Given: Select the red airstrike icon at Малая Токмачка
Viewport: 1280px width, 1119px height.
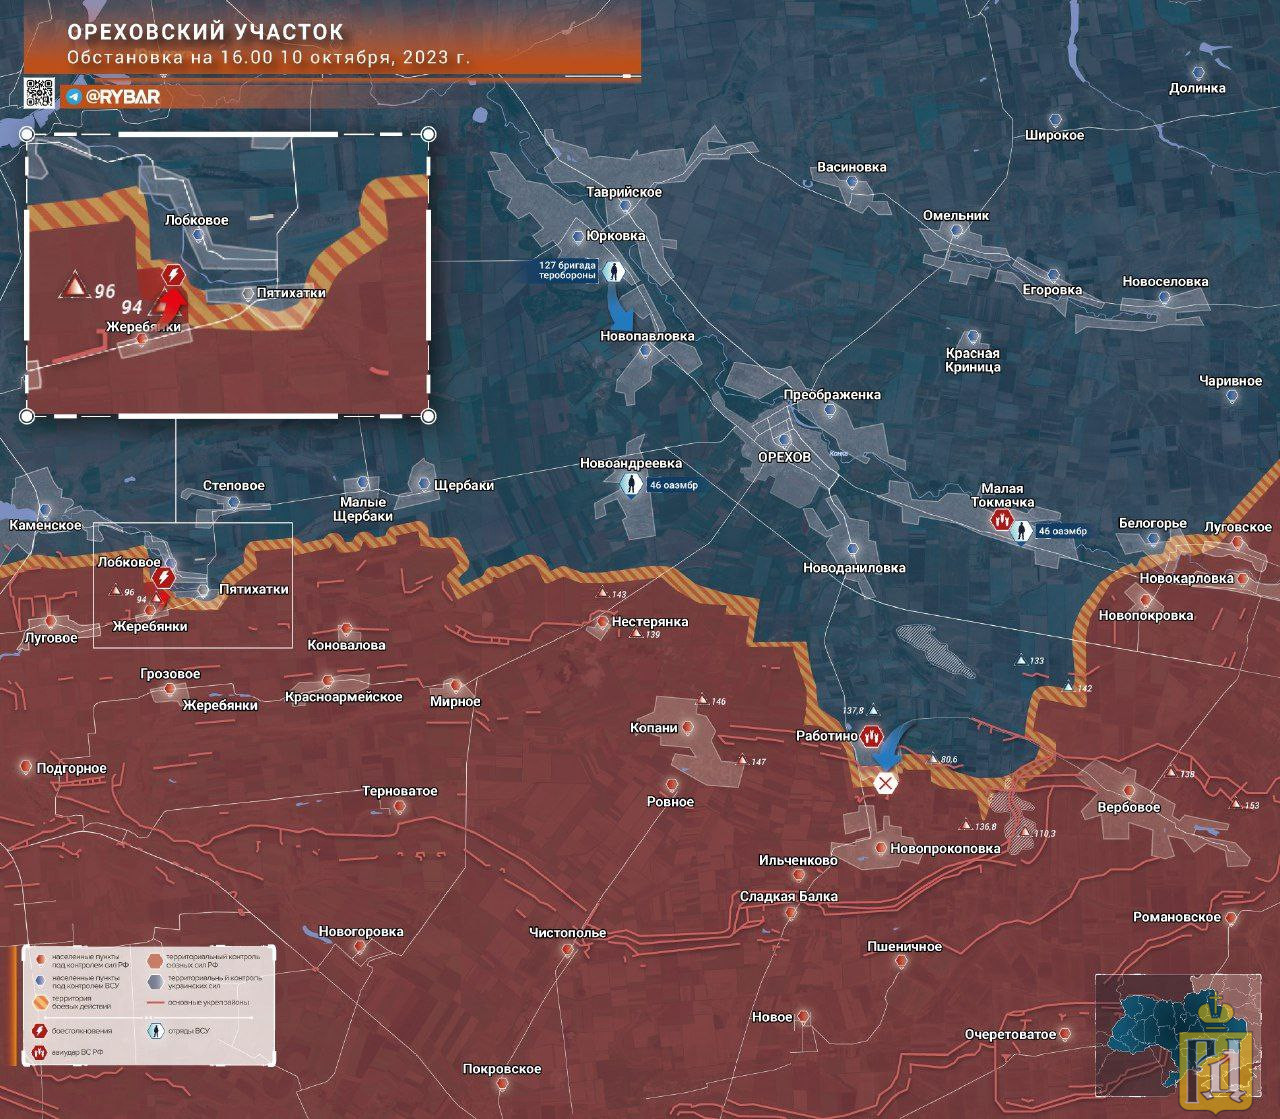Looking at the screenshot, I should [1001, 520].
